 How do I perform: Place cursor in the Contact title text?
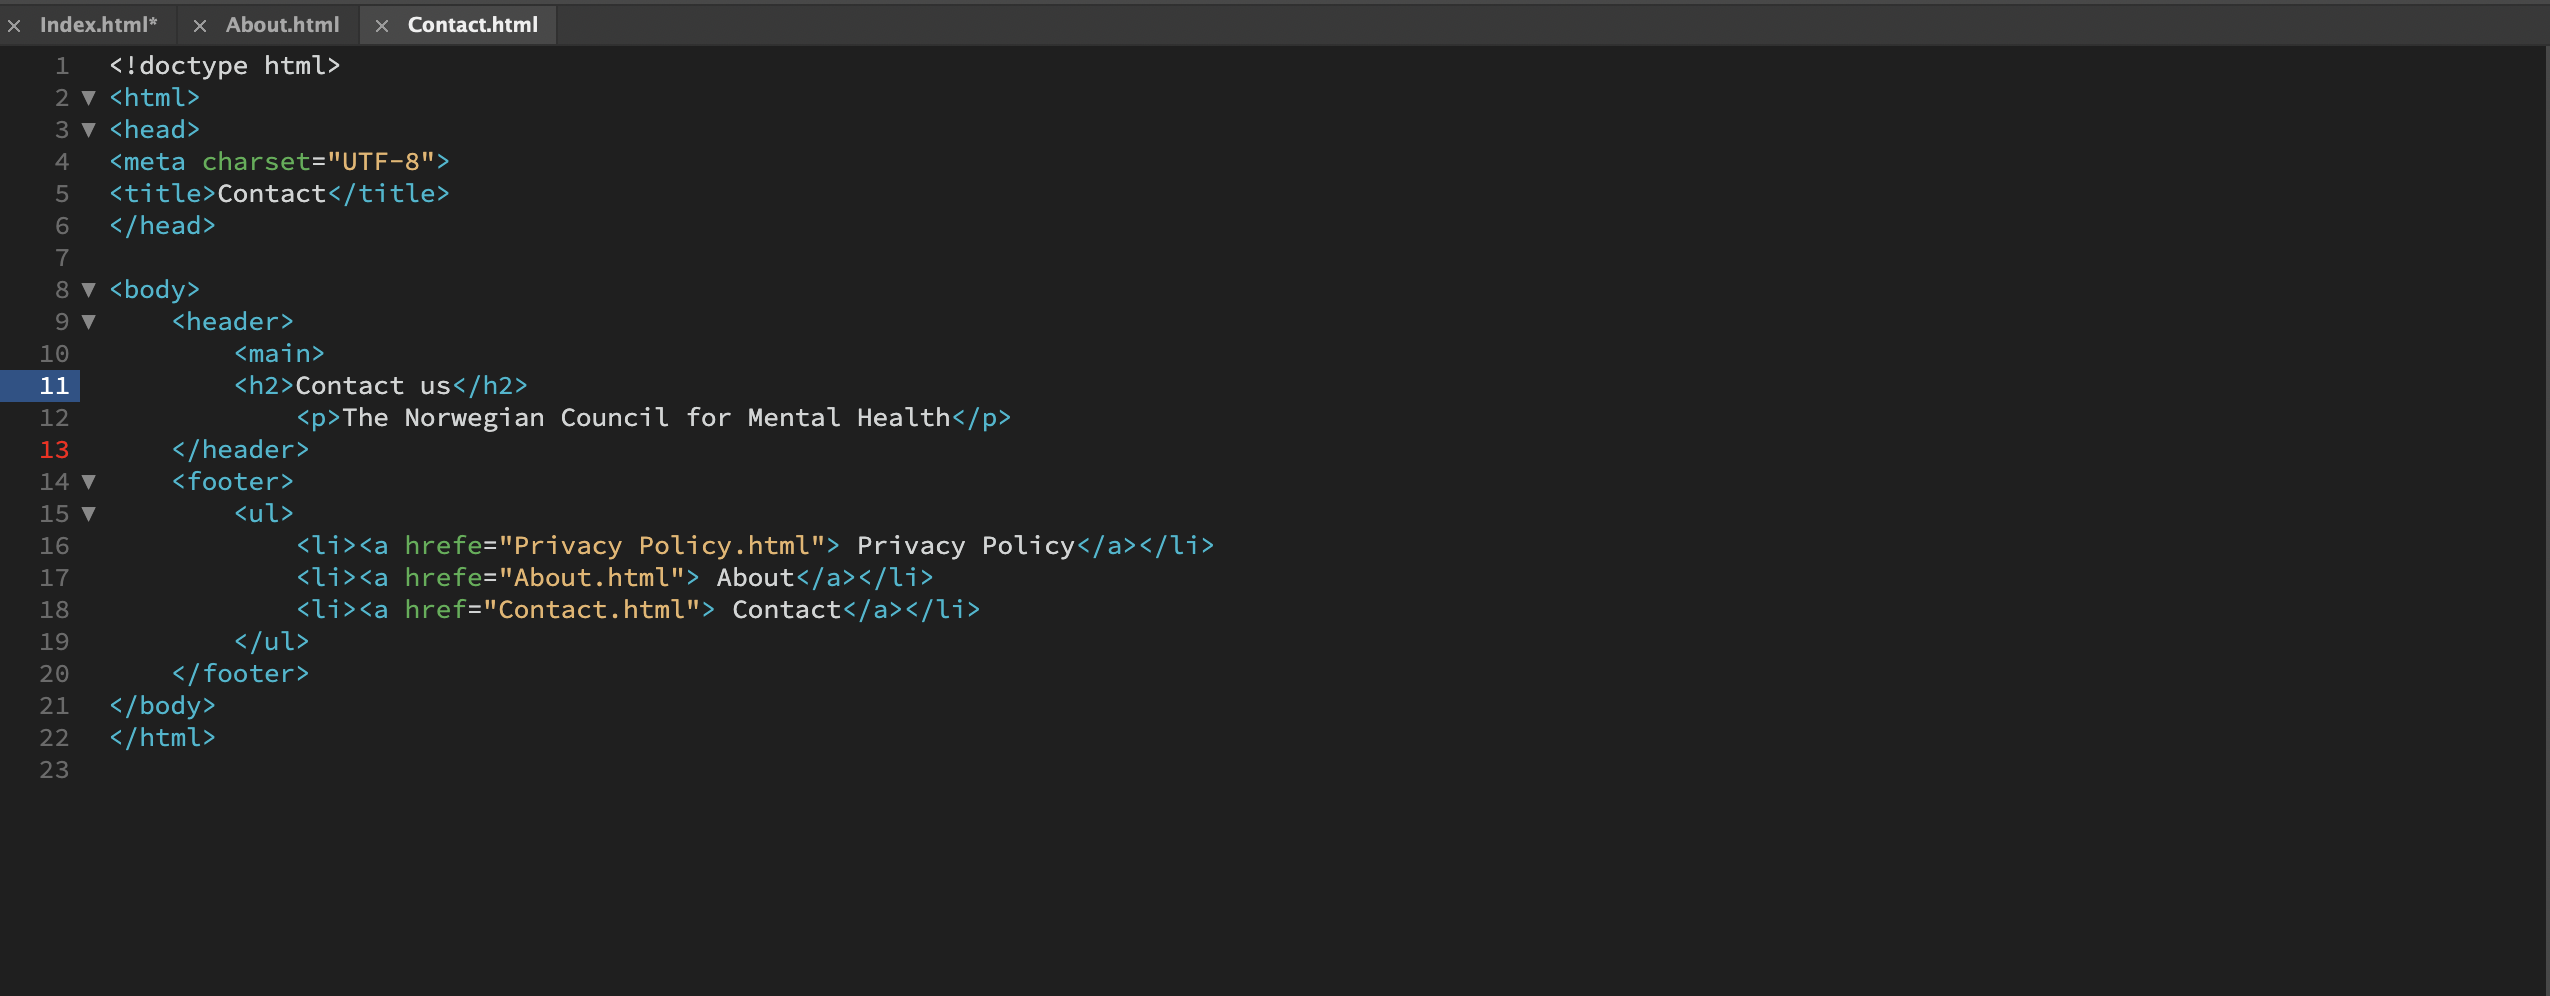pos(272,194)
